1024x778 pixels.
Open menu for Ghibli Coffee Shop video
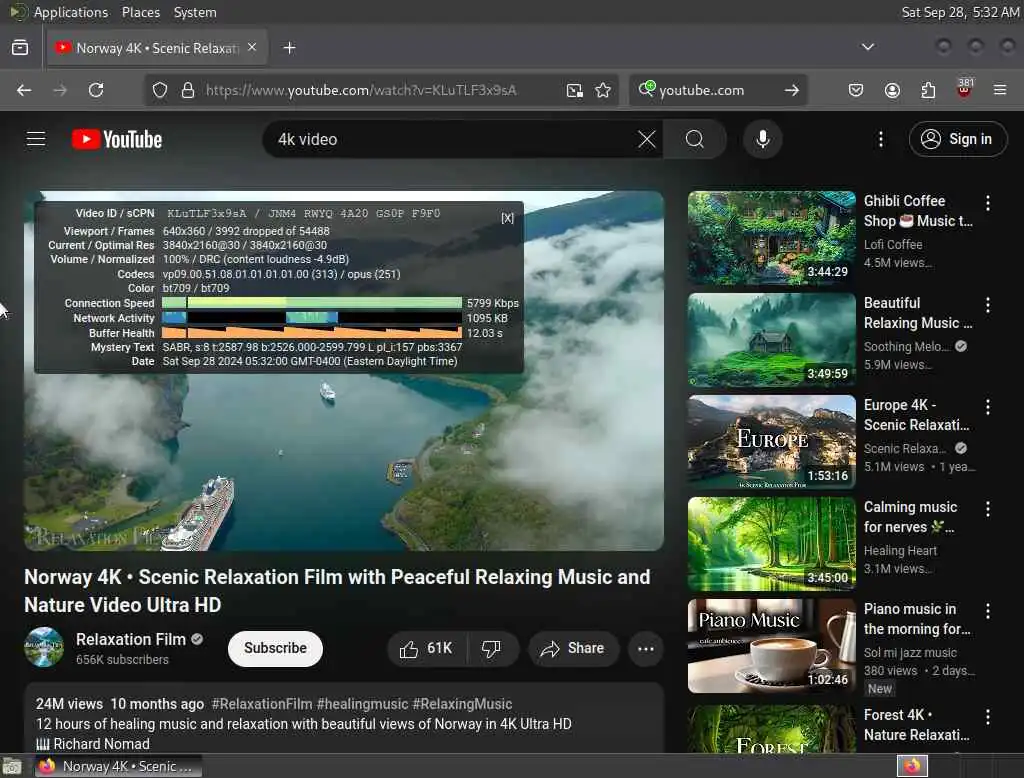[x=987, y=203]
